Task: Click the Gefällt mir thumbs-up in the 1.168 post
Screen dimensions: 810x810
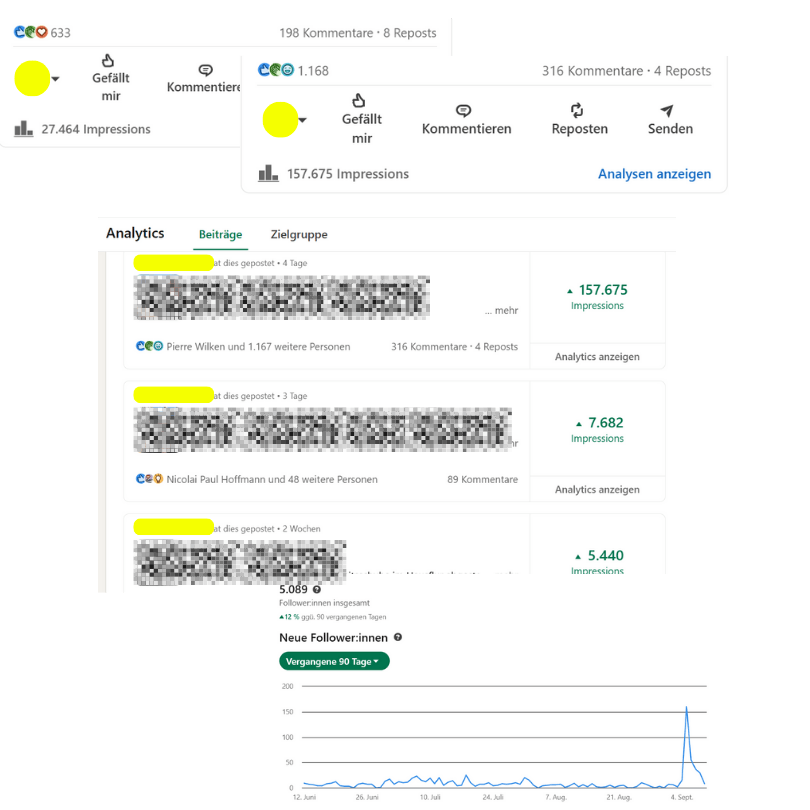Action: click(359, 100)
